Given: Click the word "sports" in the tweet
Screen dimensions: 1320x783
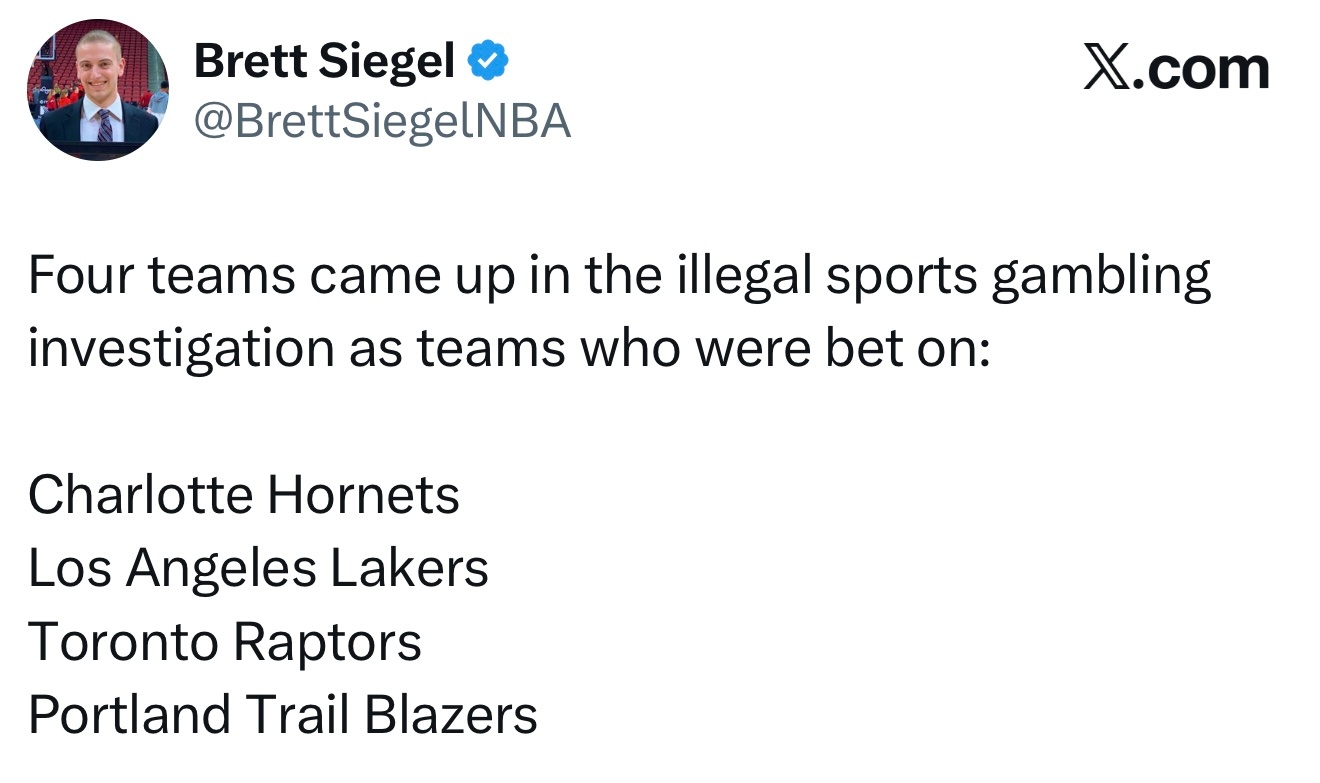Looking at the screenshot, I should coord(901,277).
